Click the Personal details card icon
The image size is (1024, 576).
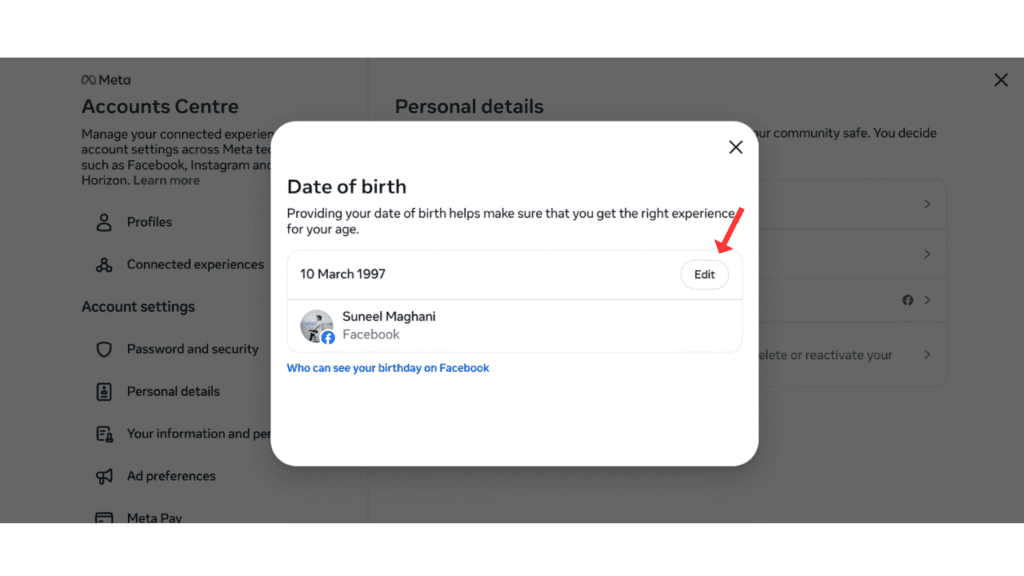(104, 391)
